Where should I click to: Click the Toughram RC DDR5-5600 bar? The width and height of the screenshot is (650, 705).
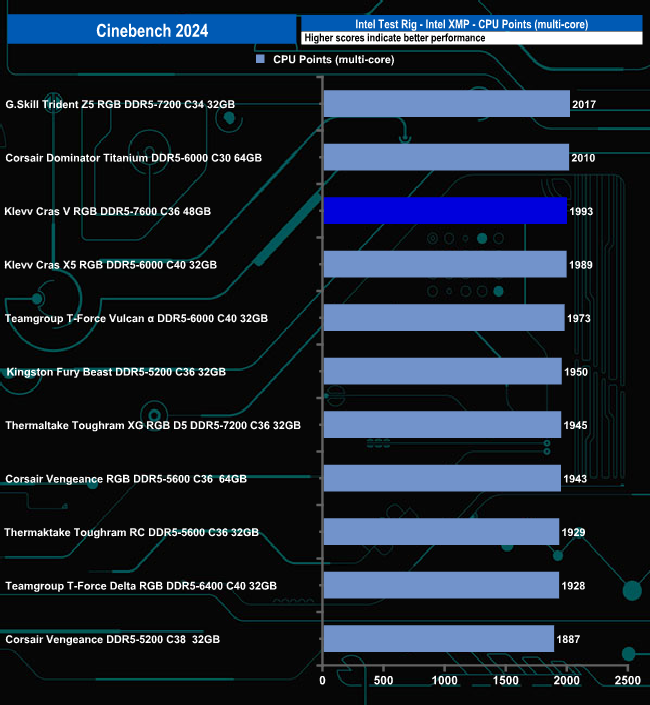tap(441, 531)
